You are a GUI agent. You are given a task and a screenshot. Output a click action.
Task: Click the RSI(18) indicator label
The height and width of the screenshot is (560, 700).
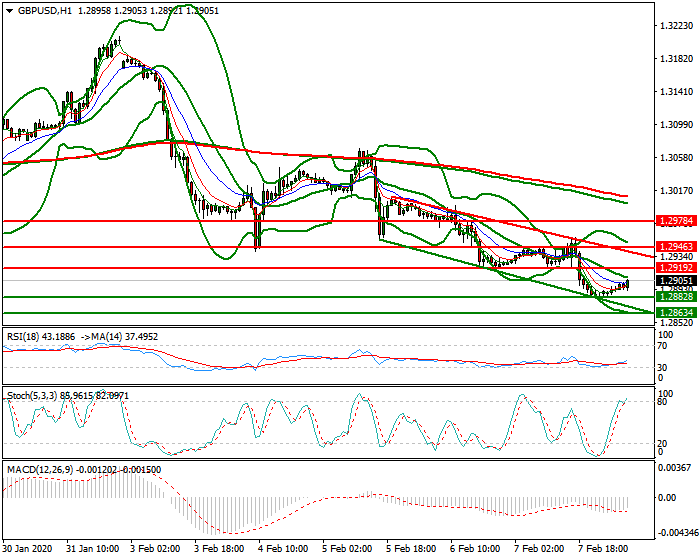pyautogui.click(x=27, y=337)
